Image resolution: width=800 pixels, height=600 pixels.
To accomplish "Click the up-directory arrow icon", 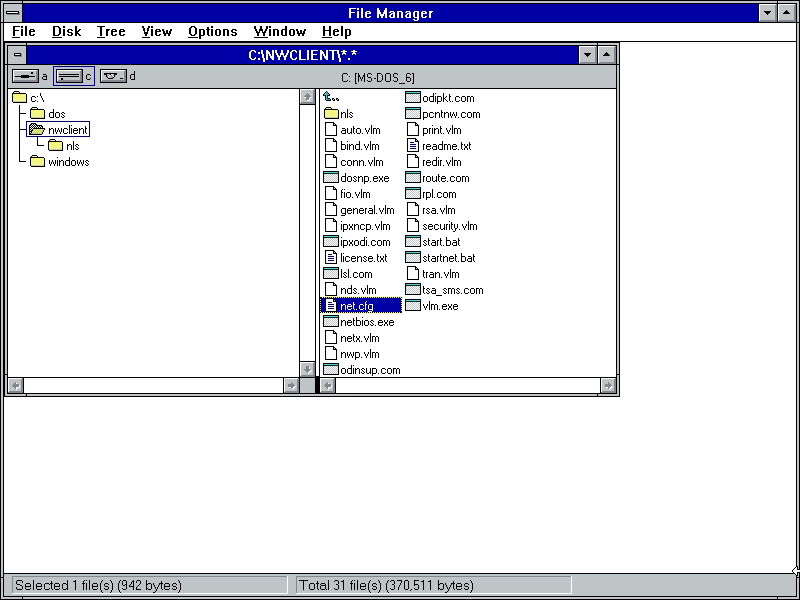I will [x=332, y=98].
